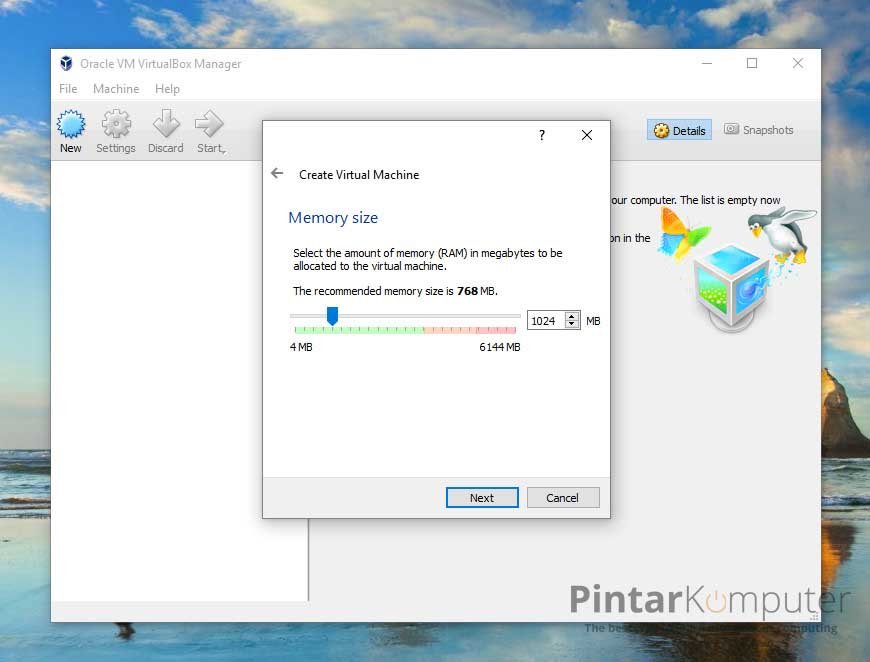Click the red zone of memory slider
The image size is (870, 662).
495,330
